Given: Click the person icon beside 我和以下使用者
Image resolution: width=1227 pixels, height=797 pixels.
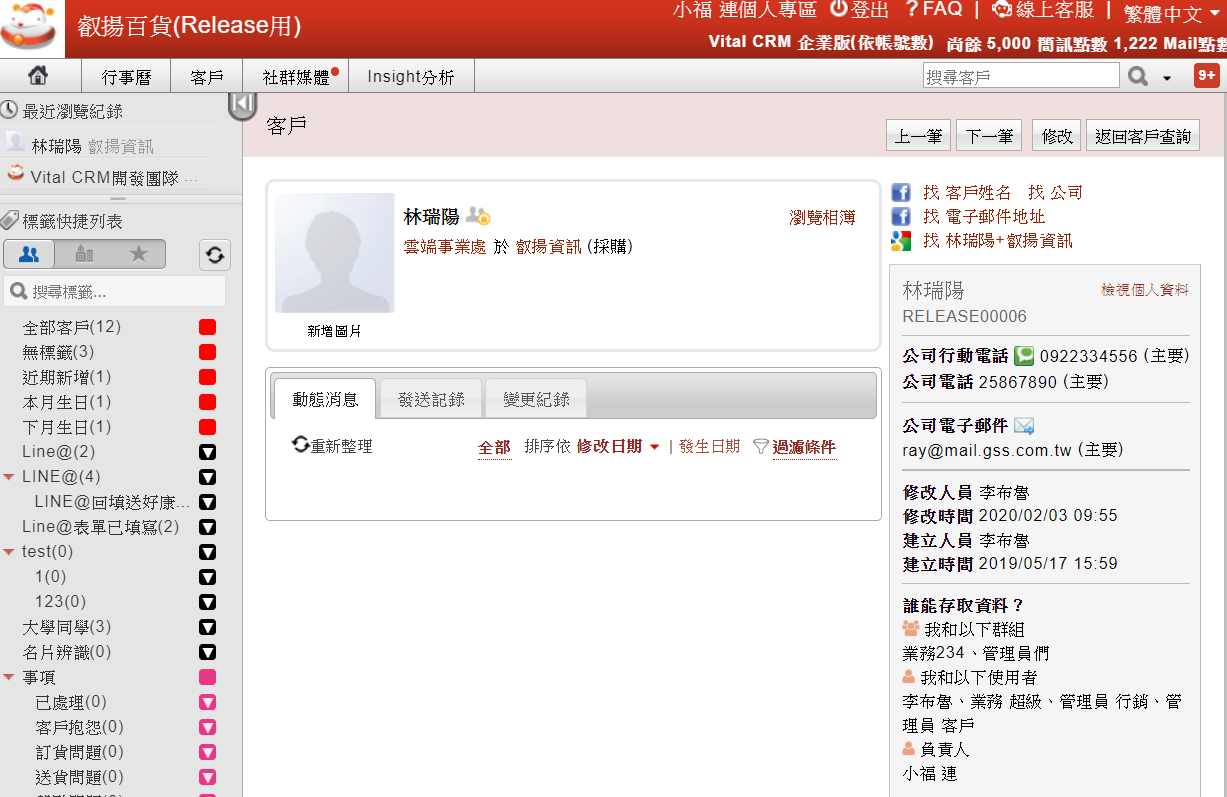Looking at the screenshot, I should [909, 677].
